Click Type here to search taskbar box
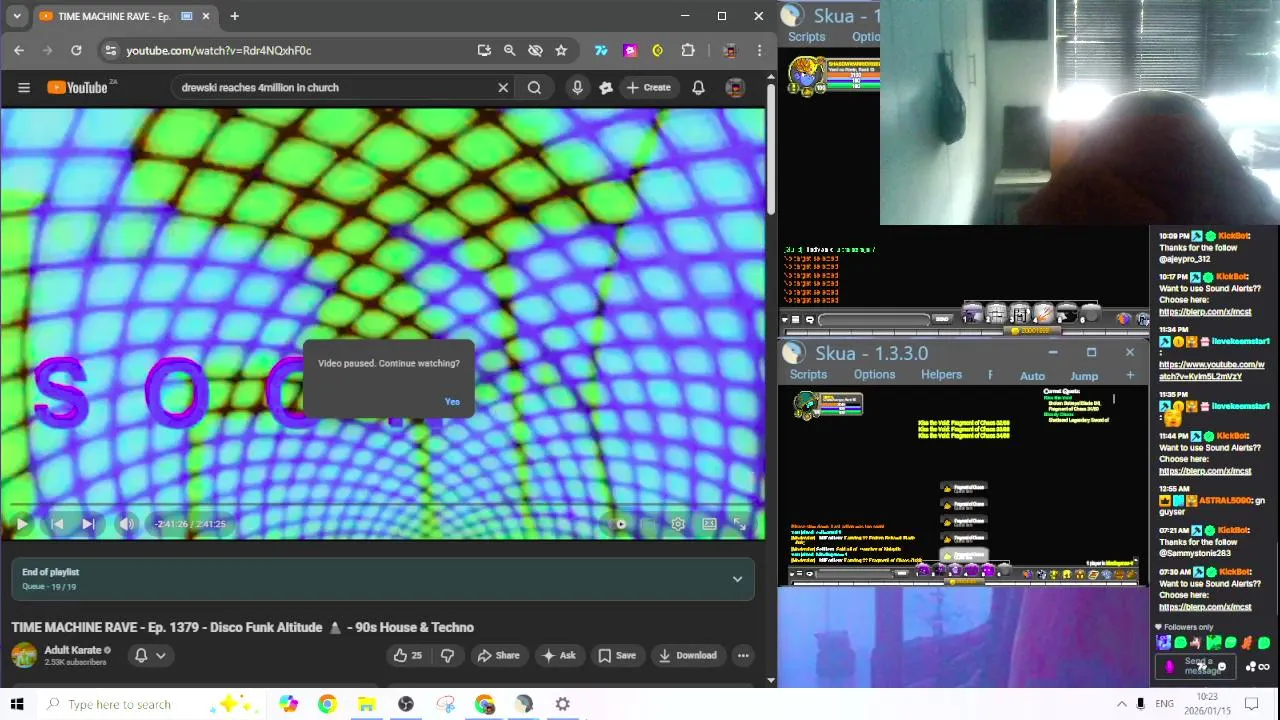The height and width of the screenshot is (720, 1280). (x=150, y=704)
